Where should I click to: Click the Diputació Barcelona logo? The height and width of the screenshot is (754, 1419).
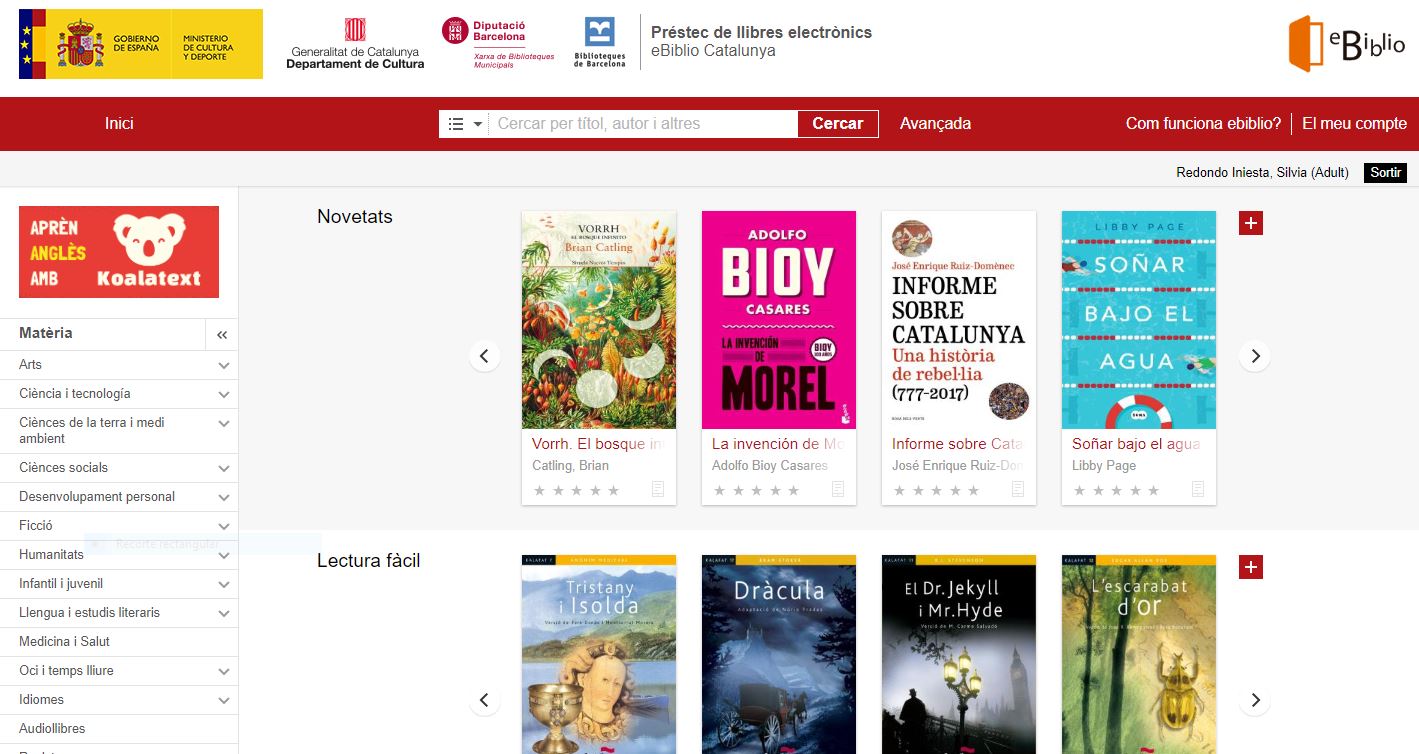[498, 44]
